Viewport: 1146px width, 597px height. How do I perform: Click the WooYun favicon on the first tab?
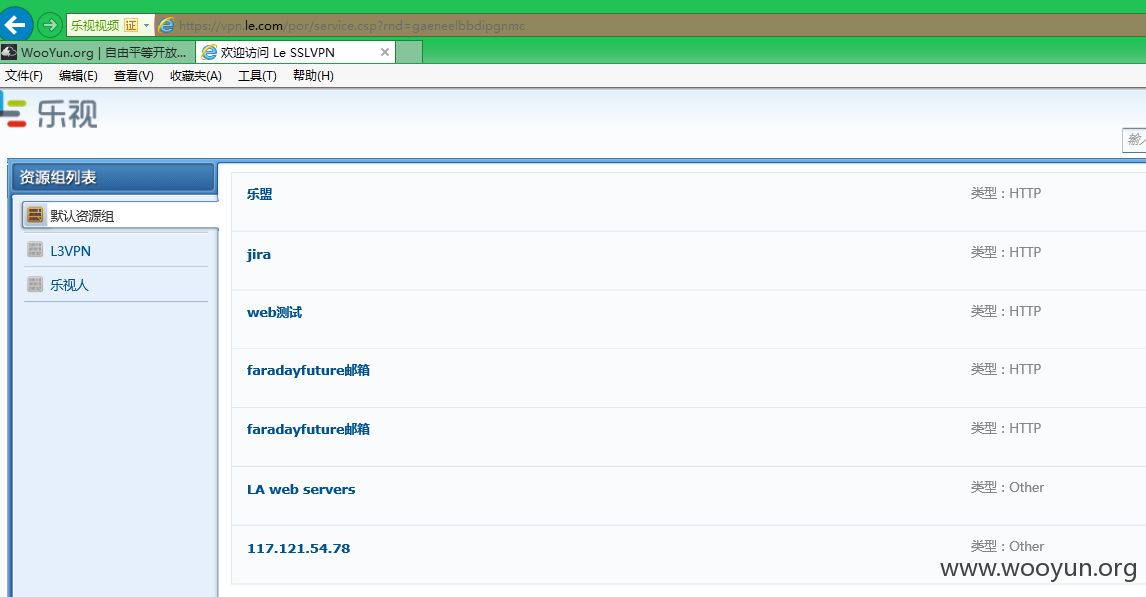(10, 53)
